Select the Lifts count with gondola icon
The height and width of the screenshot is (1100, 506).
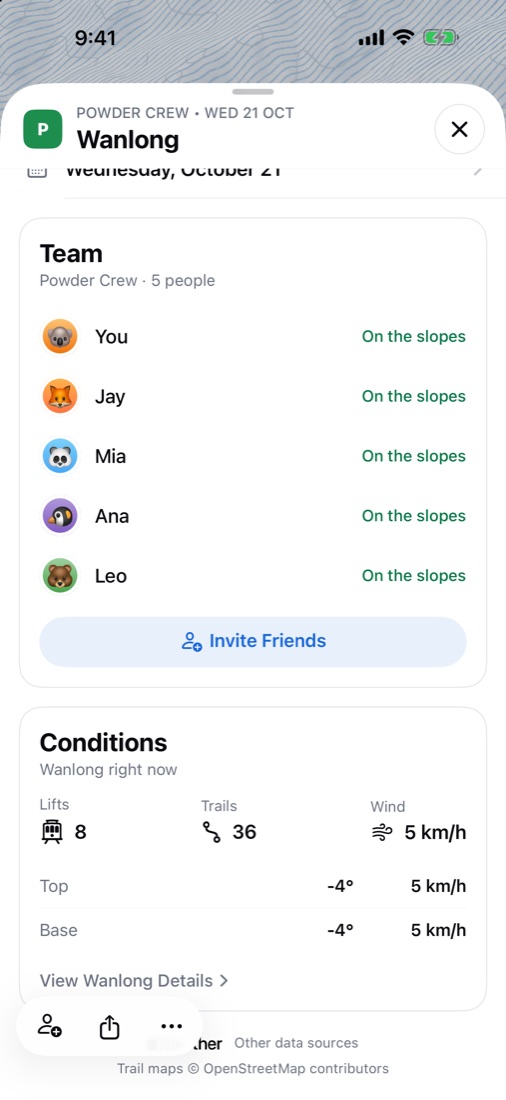point(64,832)
